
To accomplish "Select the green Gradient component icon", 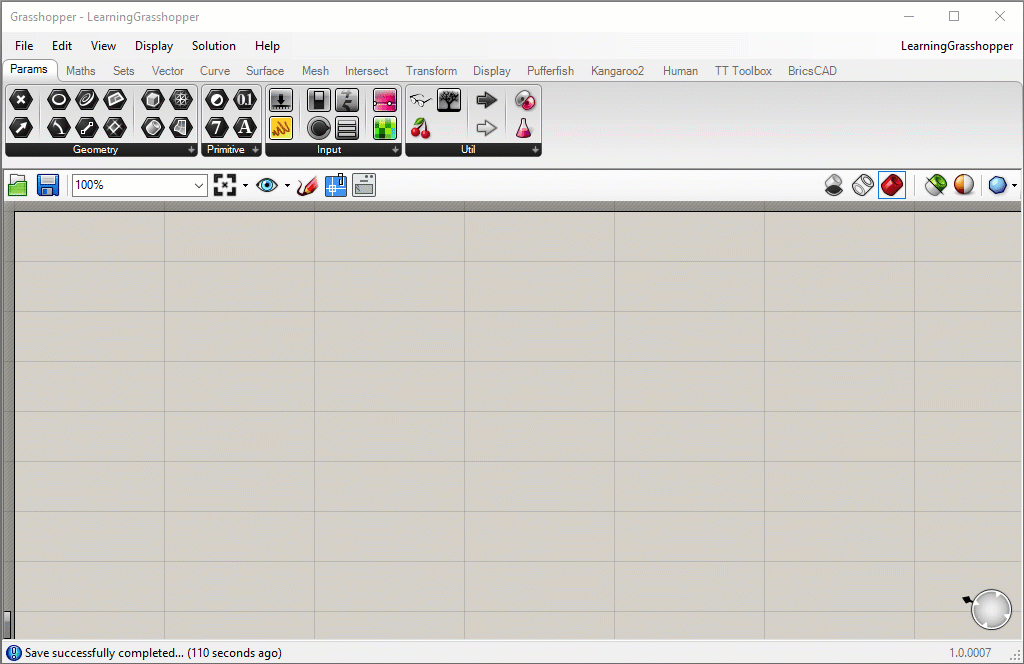I will click(x=384, y=127).
